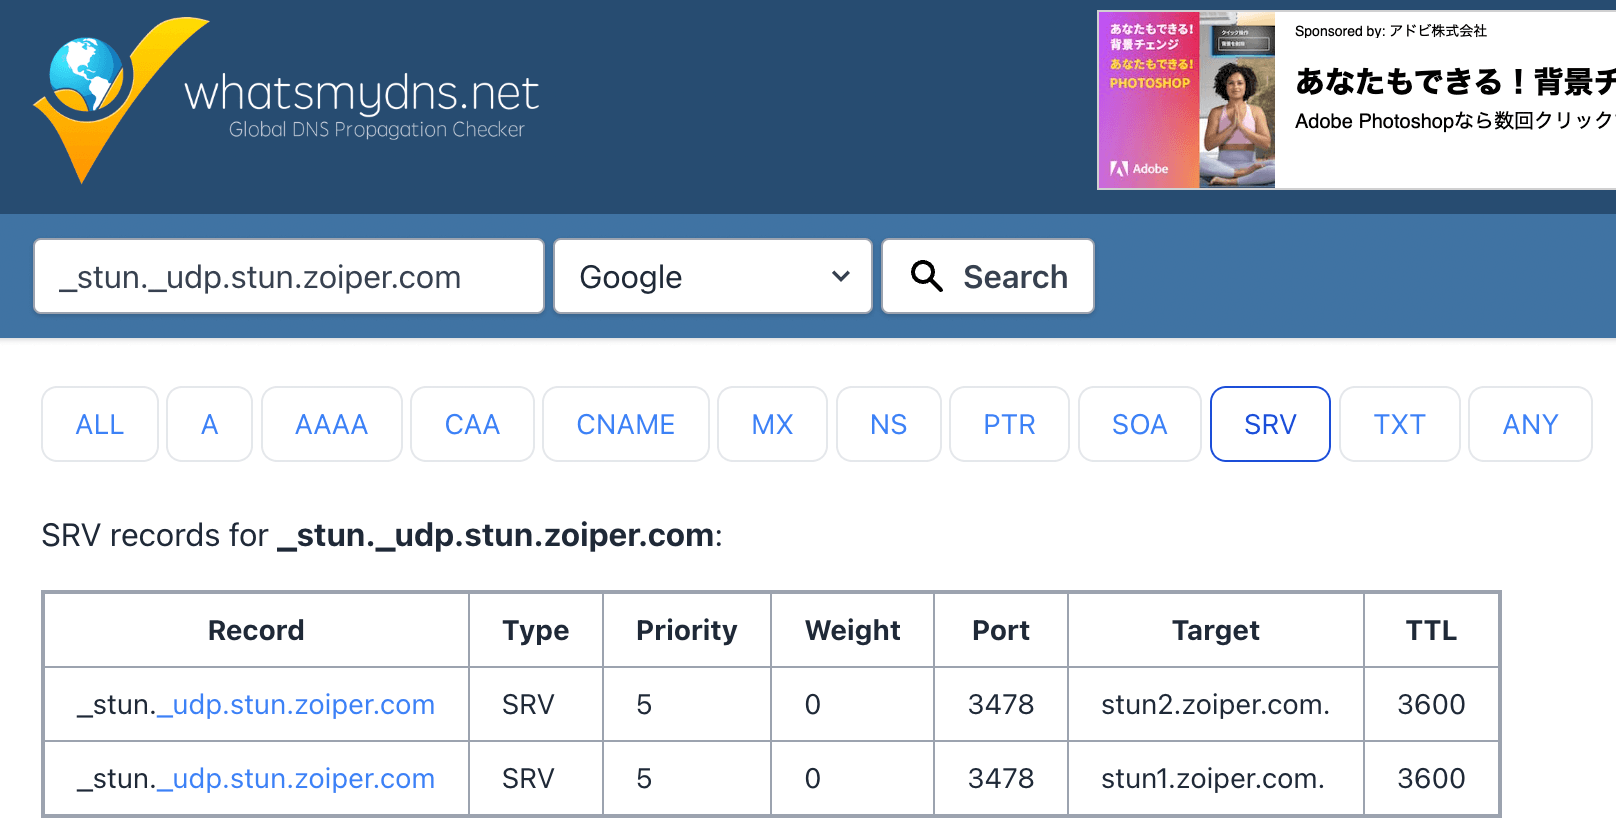Open the Google DNS server dropdown
Screen dimensions: 1616x834
(x=713, y=276)
